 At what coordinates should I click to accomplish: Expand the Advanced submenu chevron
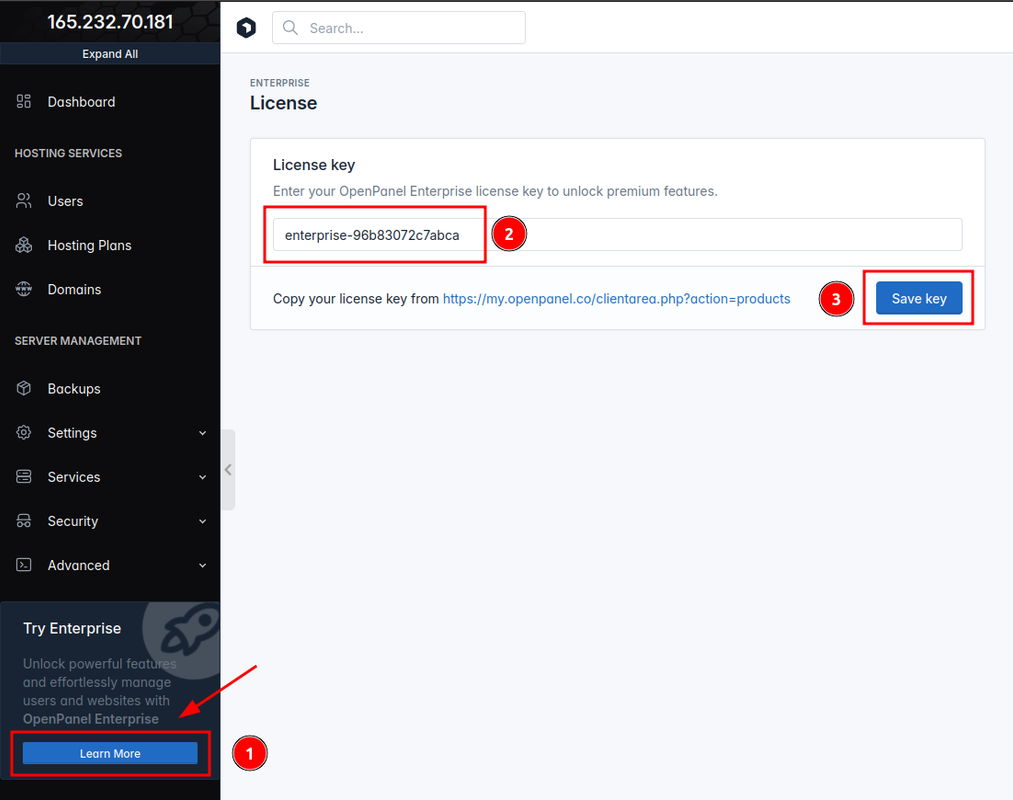[x=202, y=565]
